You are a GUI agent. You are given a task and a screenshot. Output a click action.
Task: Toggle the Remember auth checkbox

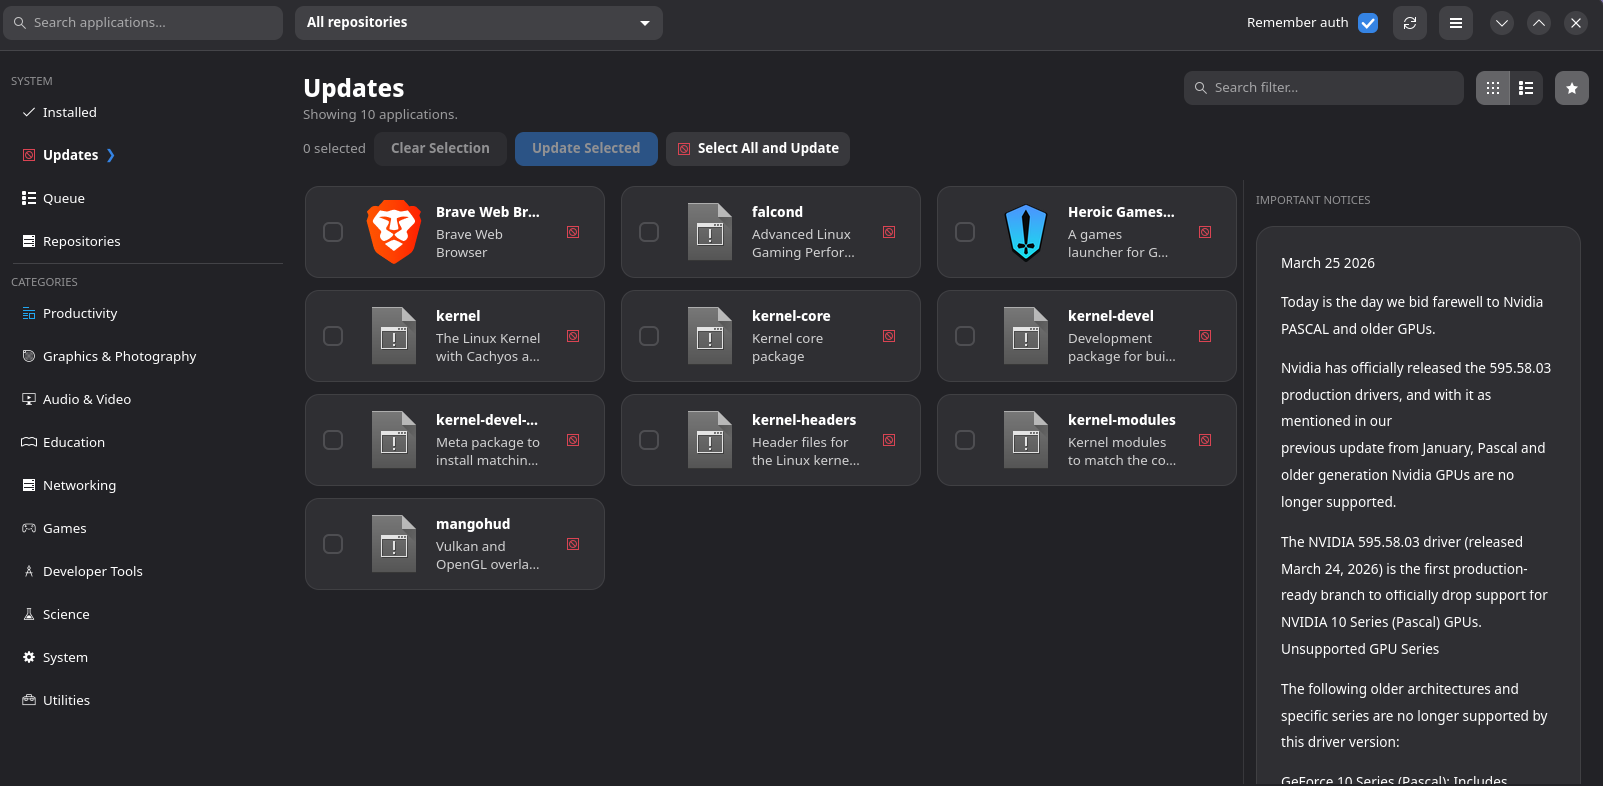tap(1368, 23)
